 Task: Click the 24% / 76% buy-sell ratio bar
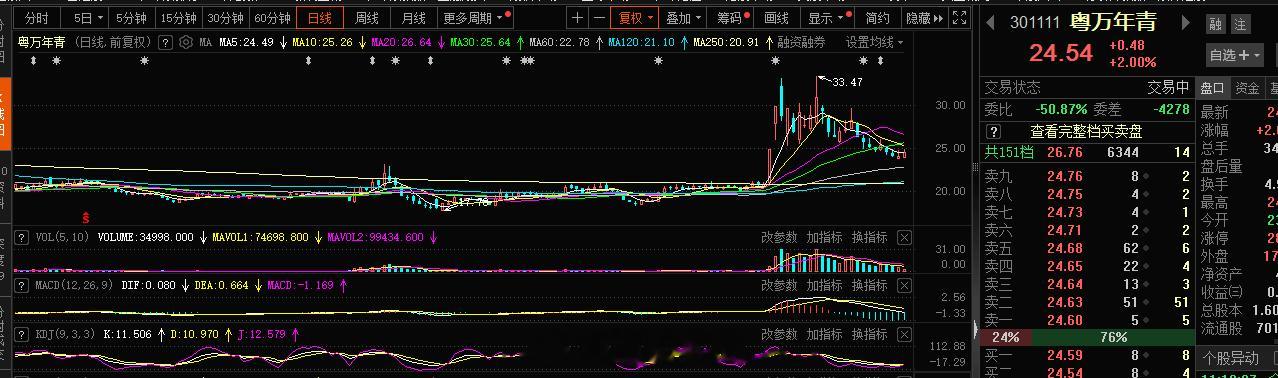(1087, 337)
